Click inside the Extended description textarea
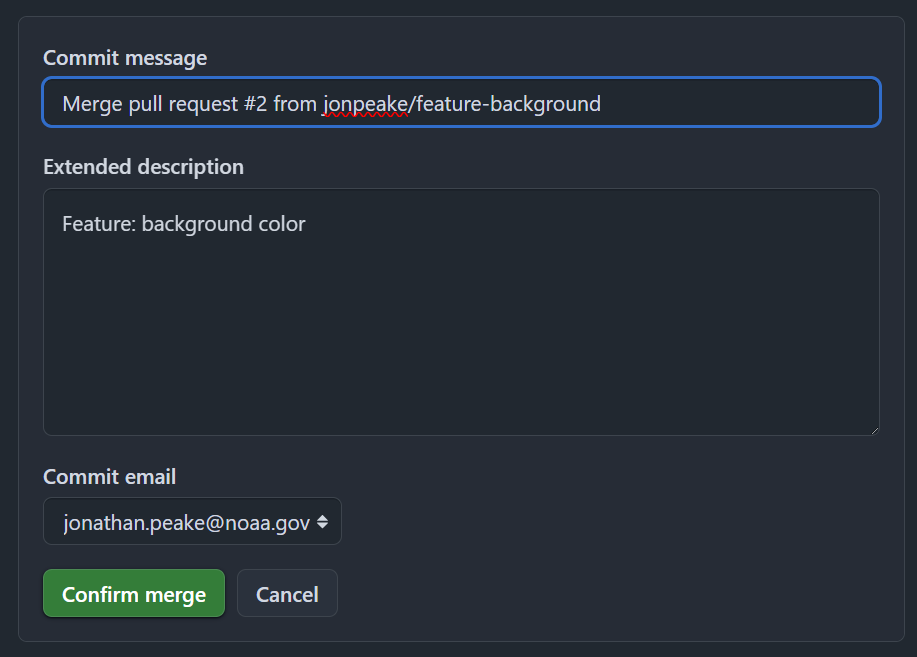 pyautogui.click(x=461, y=312)
